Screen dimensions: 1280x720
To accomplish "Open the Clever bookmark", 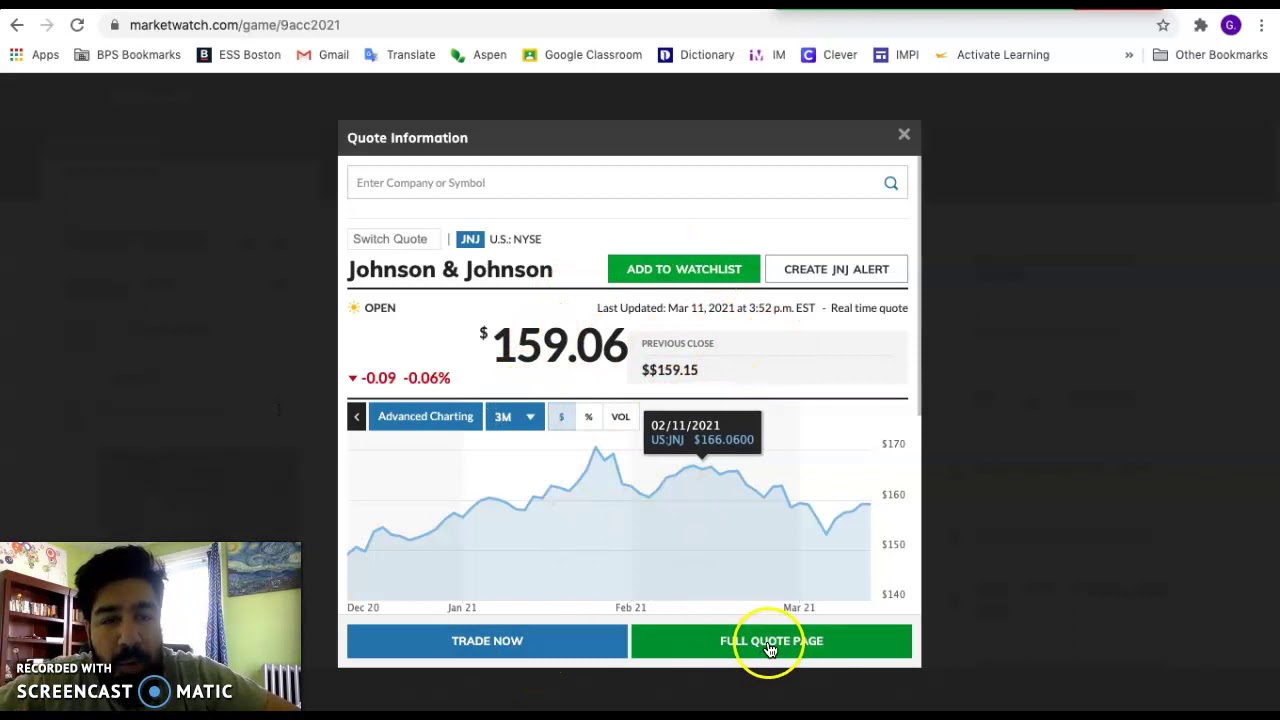I will (x=829, y=55).
